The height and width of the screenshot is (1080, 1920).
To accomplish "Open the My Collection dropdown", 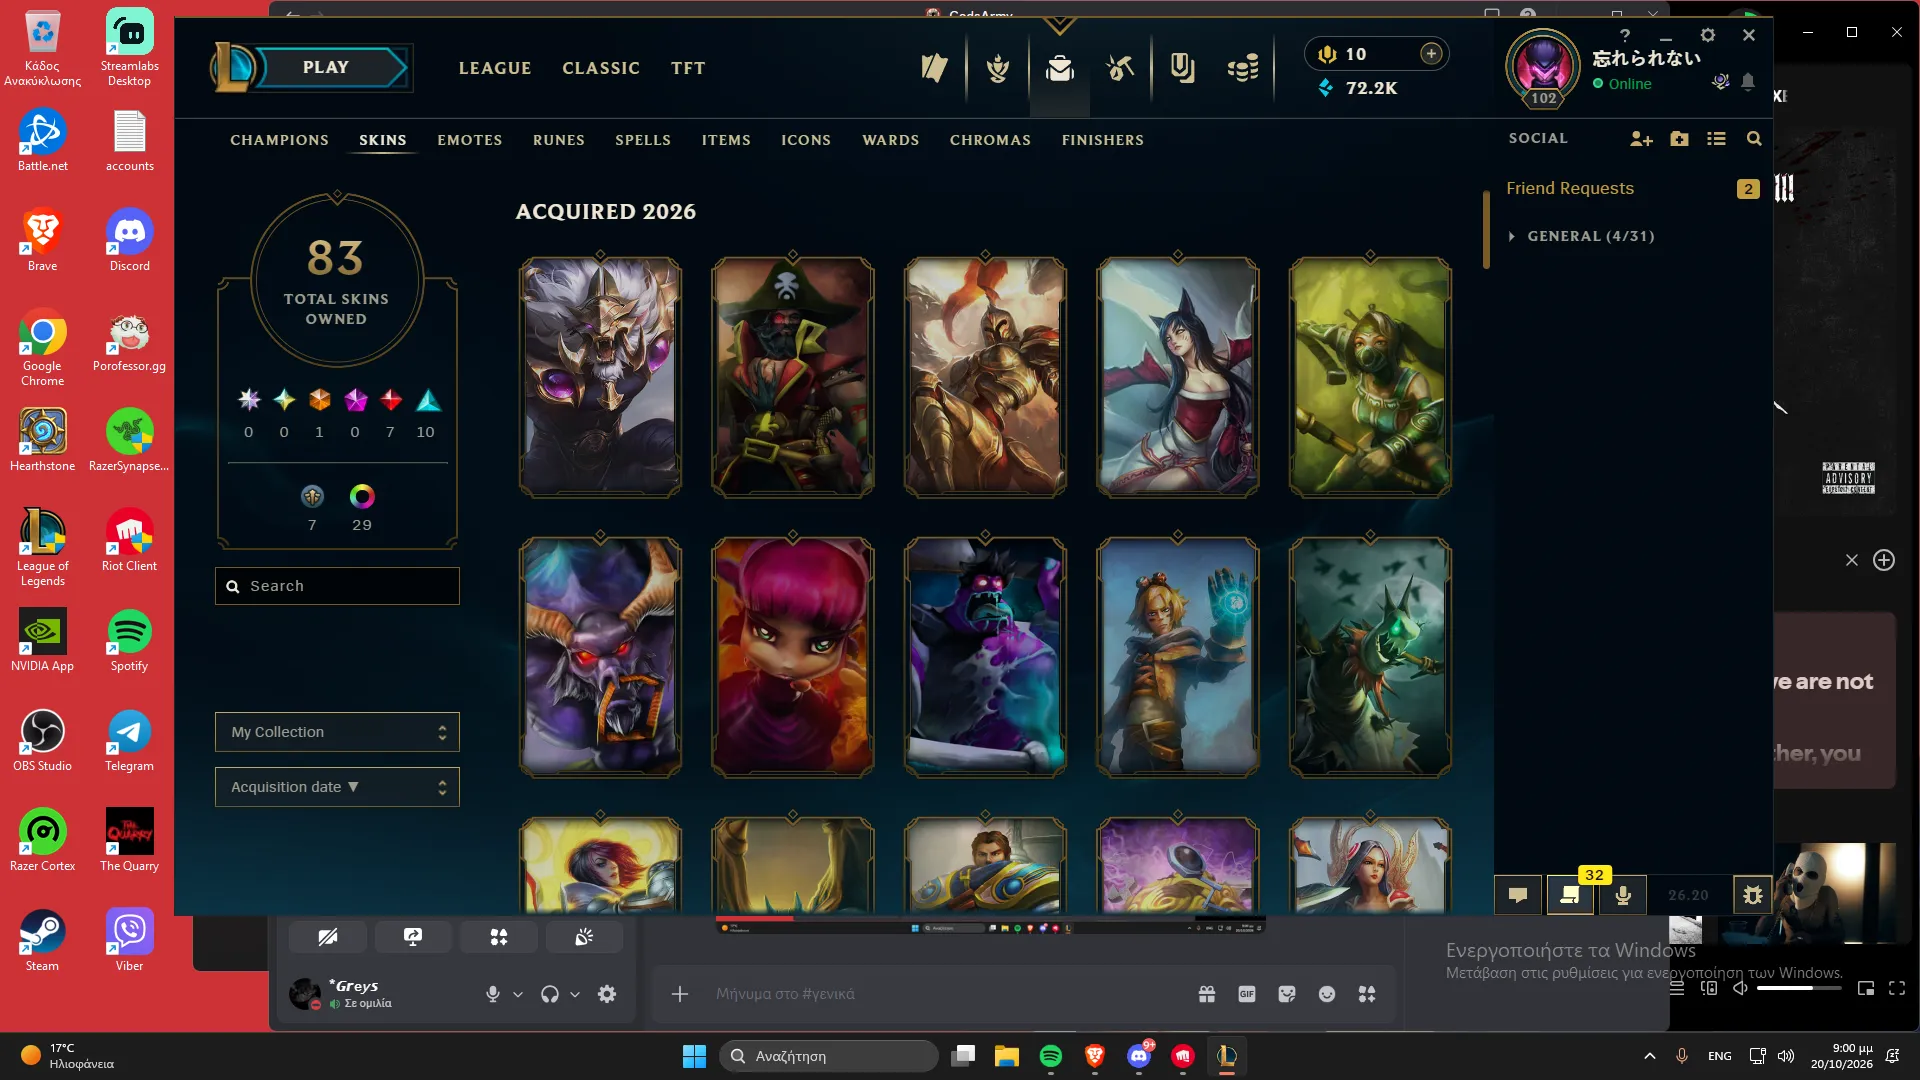I will [x=337, y=732].
